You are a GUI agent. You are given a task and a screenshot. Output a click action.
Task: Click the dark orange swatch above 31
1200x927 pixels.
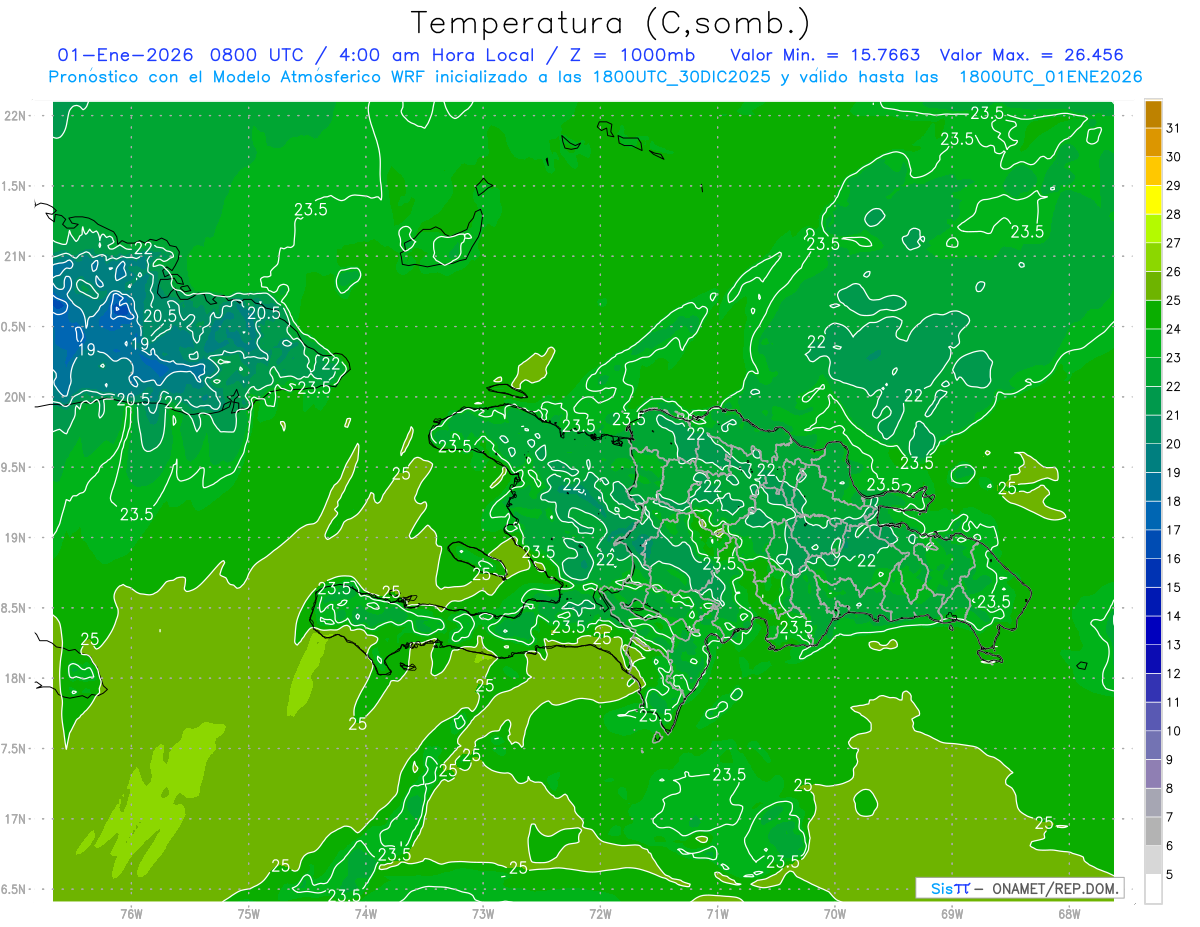1153,113
